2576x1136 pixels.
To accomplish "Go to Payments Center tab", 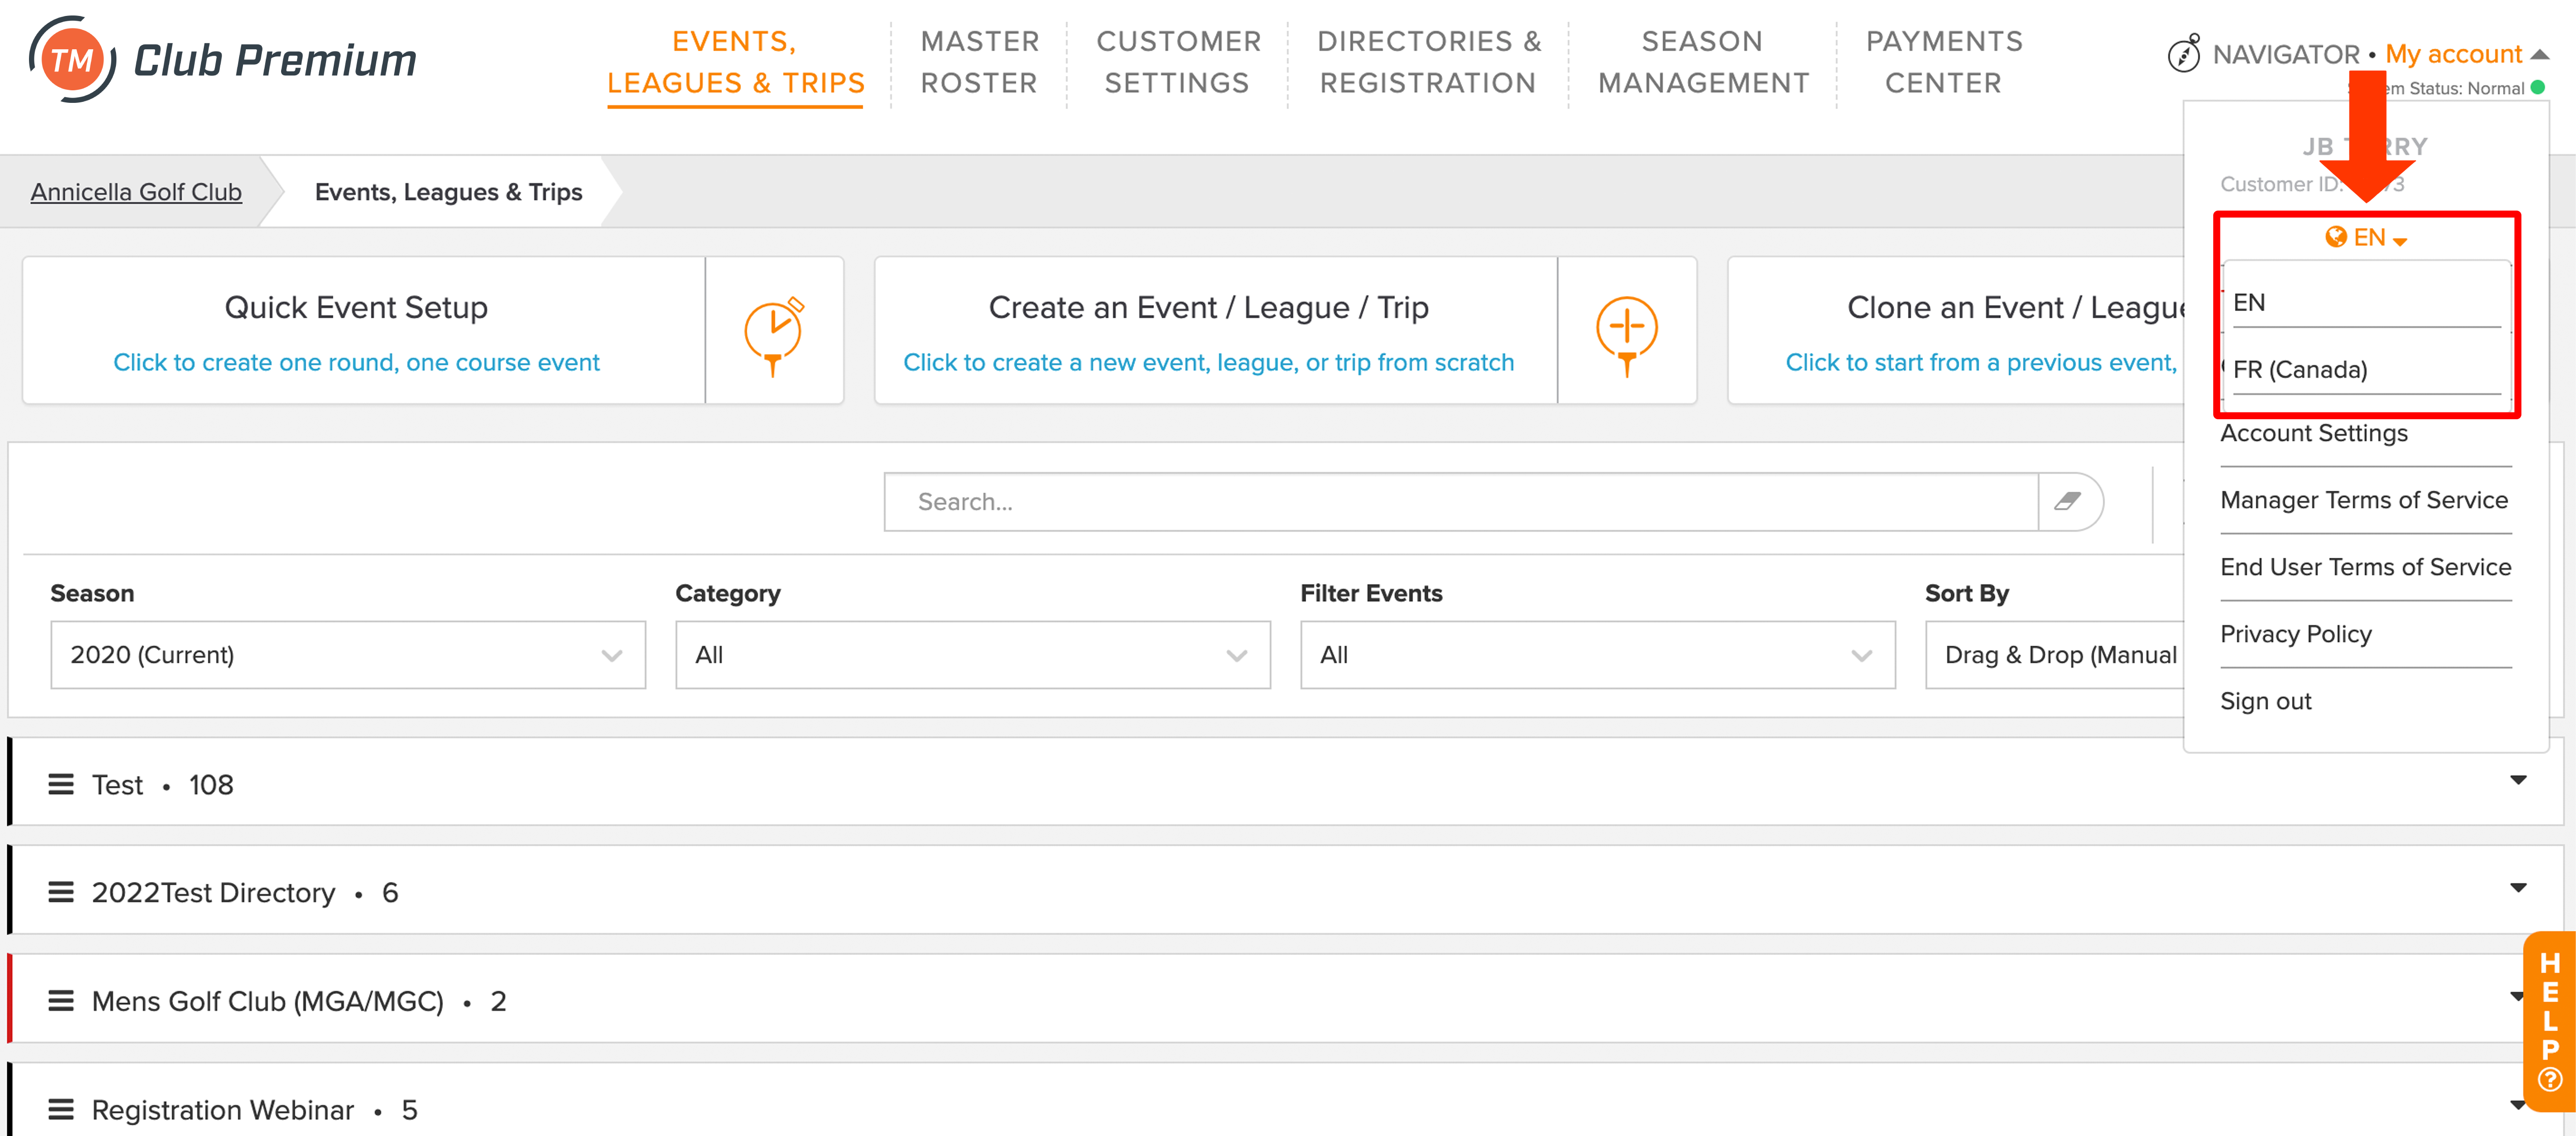I will 1944,62.
